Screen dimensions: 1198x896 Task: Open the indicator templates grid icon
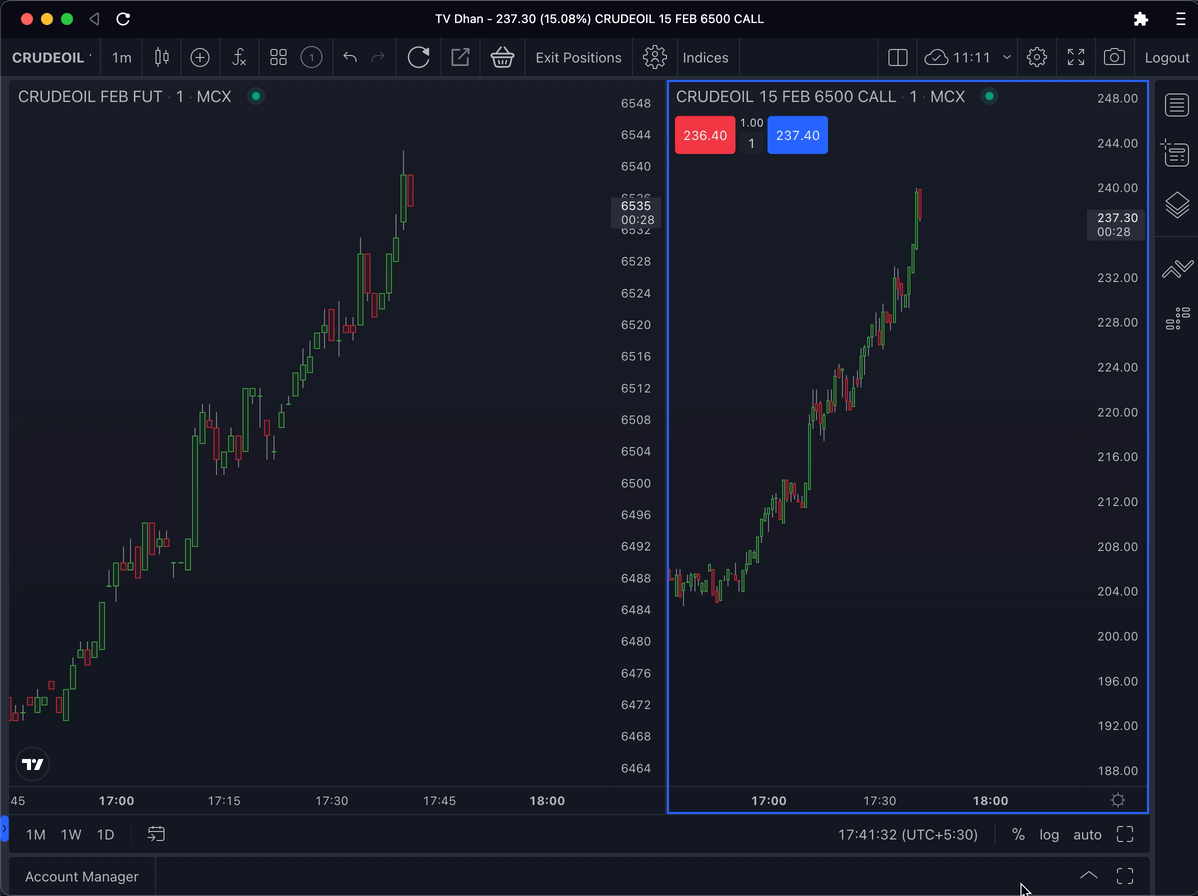click(x=278, y=57)
